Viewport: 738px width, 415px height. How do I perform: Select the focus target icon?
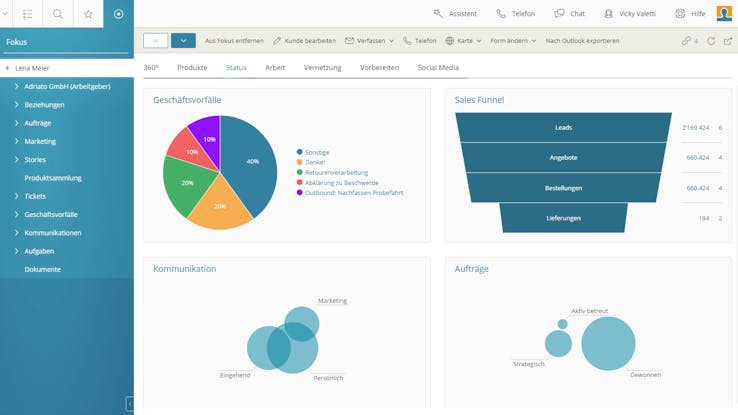coord(119,14)
